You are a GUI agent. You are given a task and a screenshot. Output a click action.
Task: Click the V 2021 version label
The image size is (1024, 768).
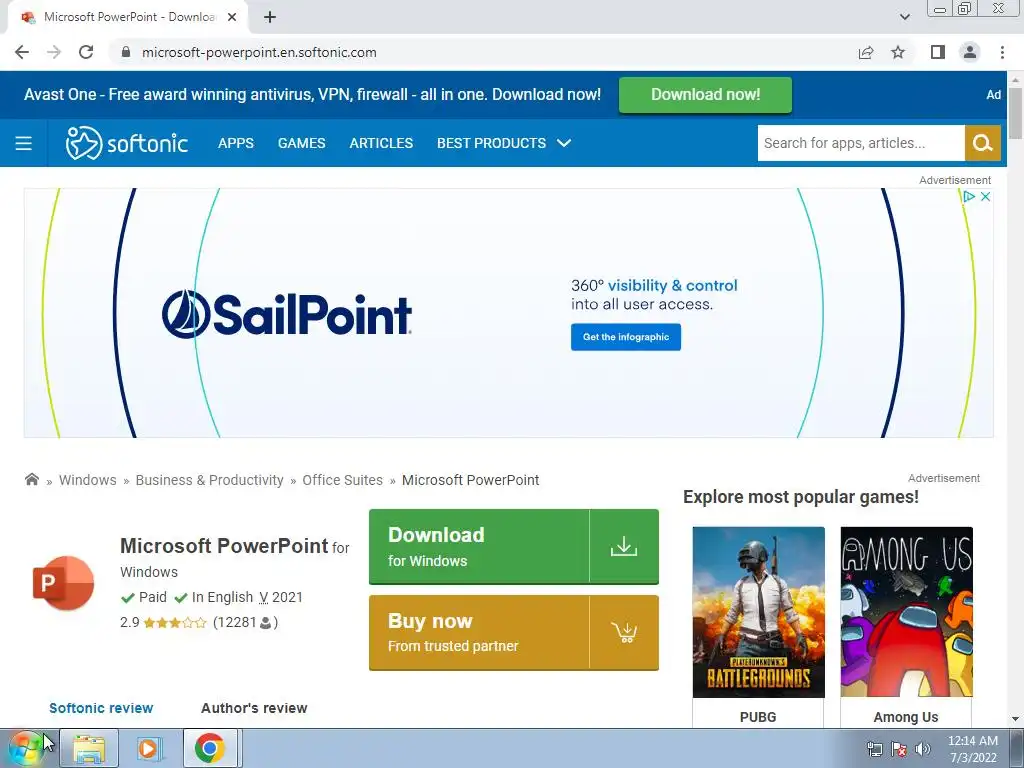tap(281, 597)
